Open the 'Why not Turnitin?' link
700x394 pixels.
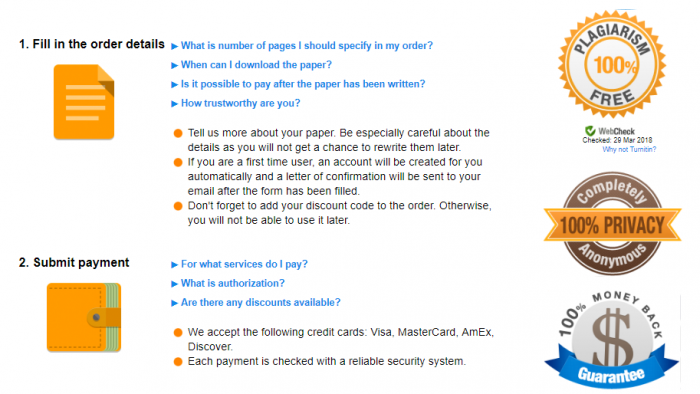629,149
